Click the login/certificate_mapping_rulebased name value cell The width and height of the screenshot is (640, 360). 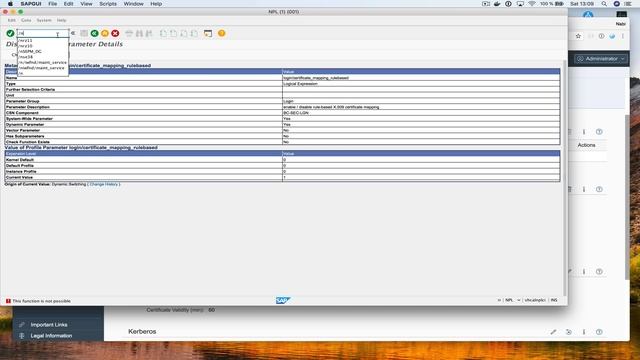coord(316,78)
